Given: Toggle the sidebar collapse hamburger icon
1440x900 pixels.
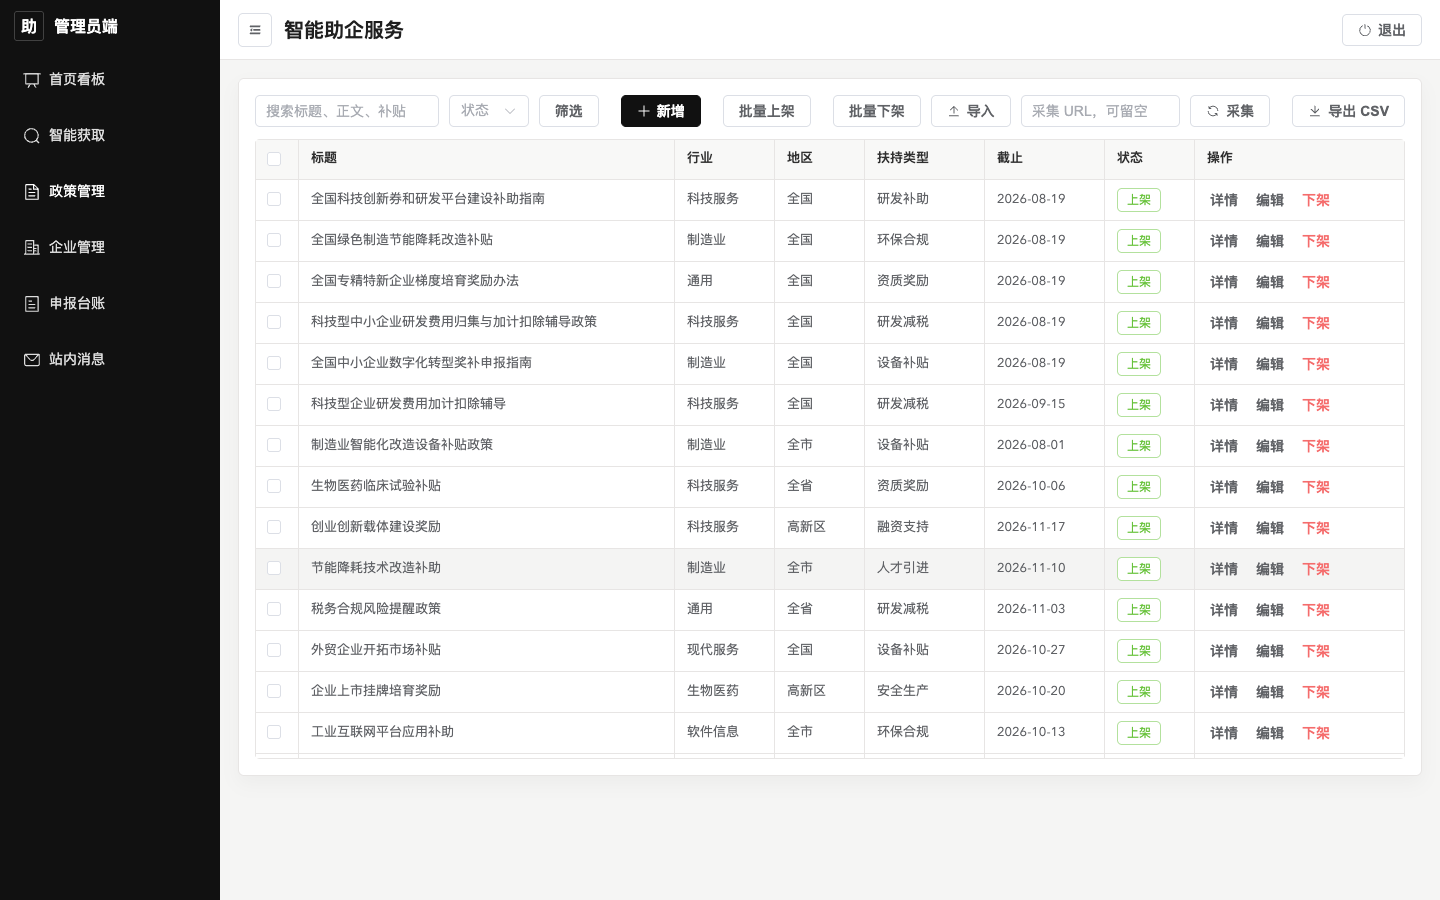Looking at the screenshot, I should click(255, 30).
